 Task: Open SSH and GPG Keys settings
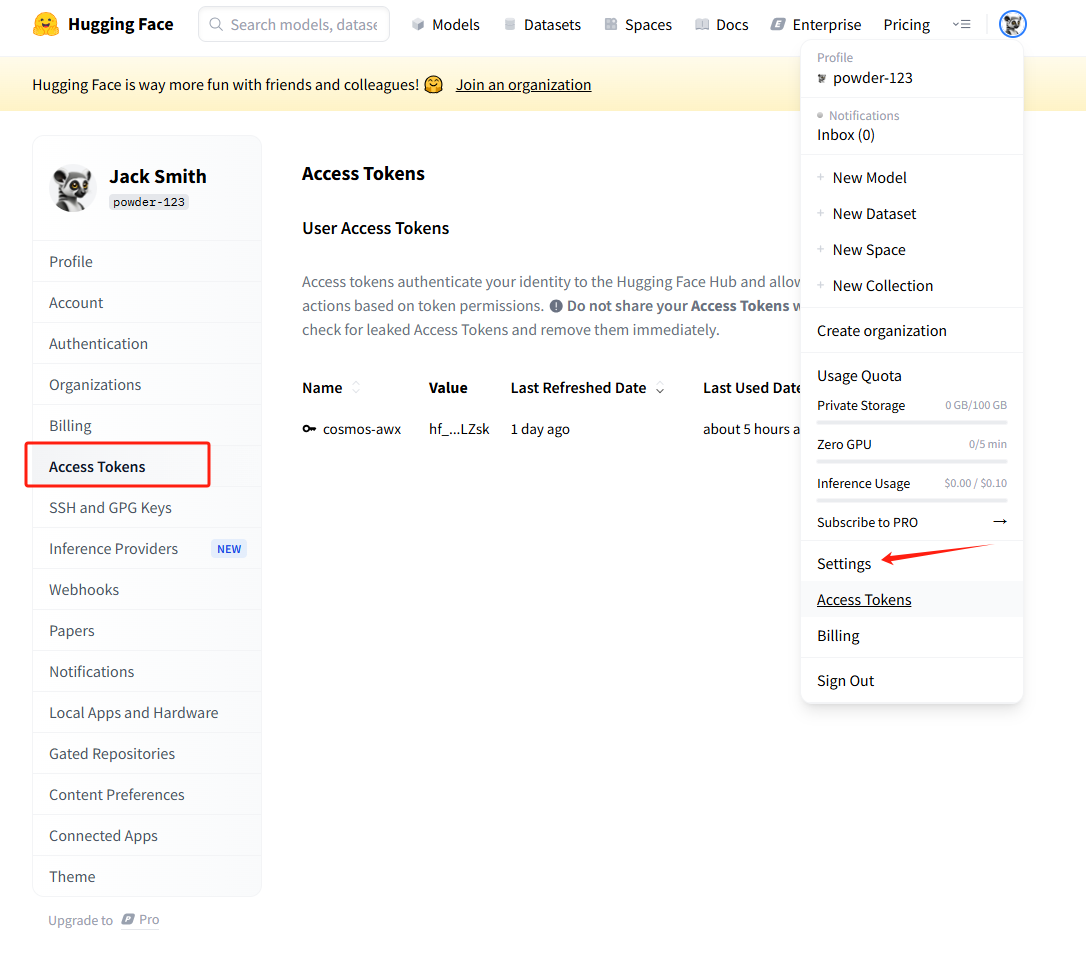pos(147,508)
